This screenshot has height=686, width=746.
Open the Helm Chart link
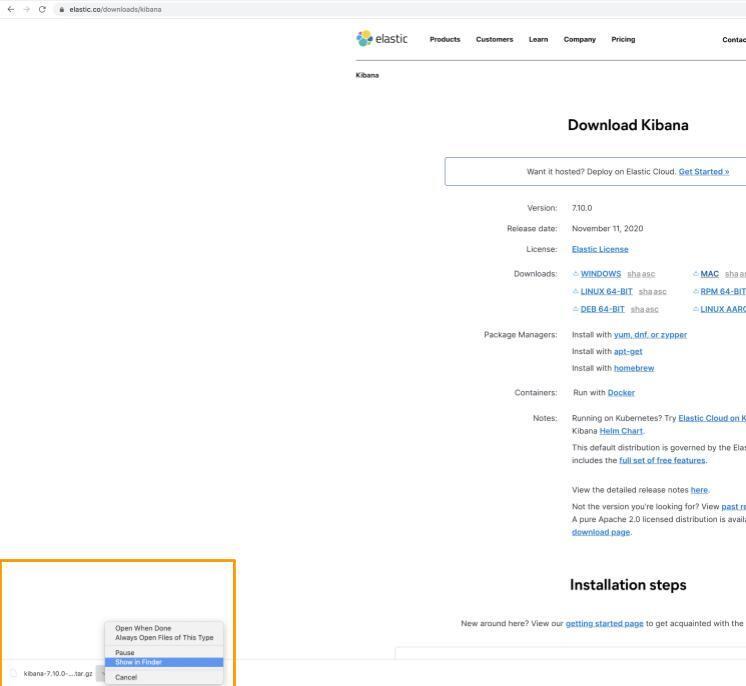click(x=621, y=431)
